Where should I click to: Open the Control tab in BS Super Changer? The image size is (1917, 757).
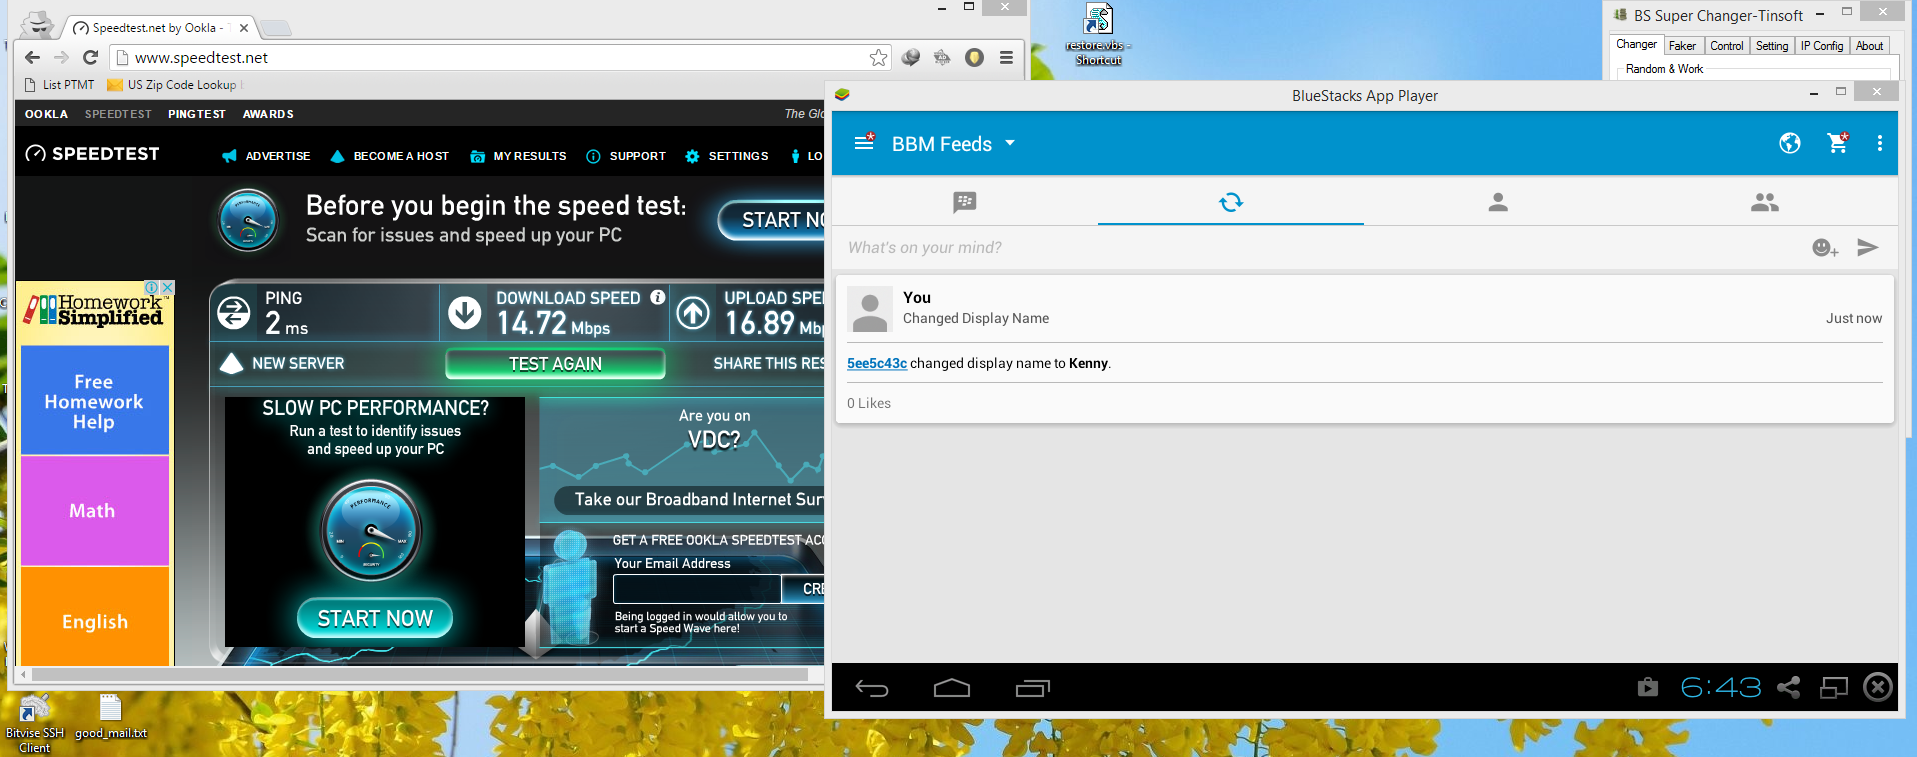pos(1727,46)
